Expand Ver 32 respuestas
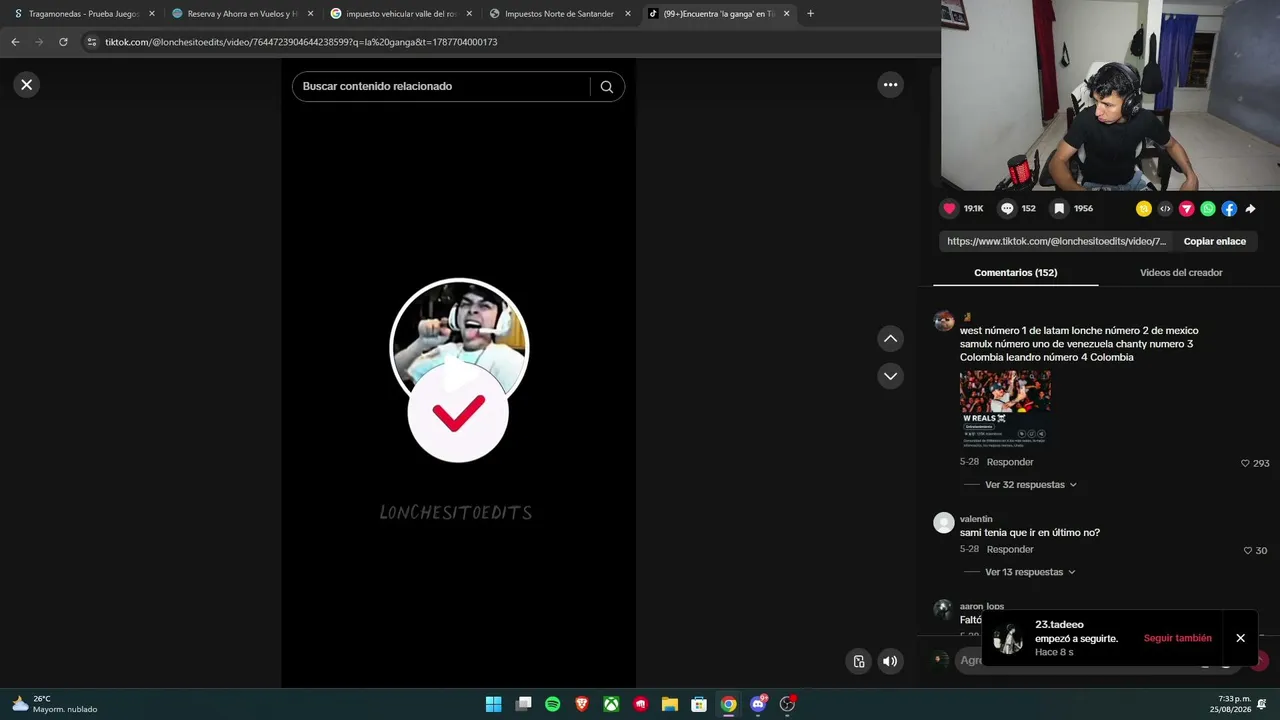Viewport: 1280px width, 720px height. (1030, 485)
